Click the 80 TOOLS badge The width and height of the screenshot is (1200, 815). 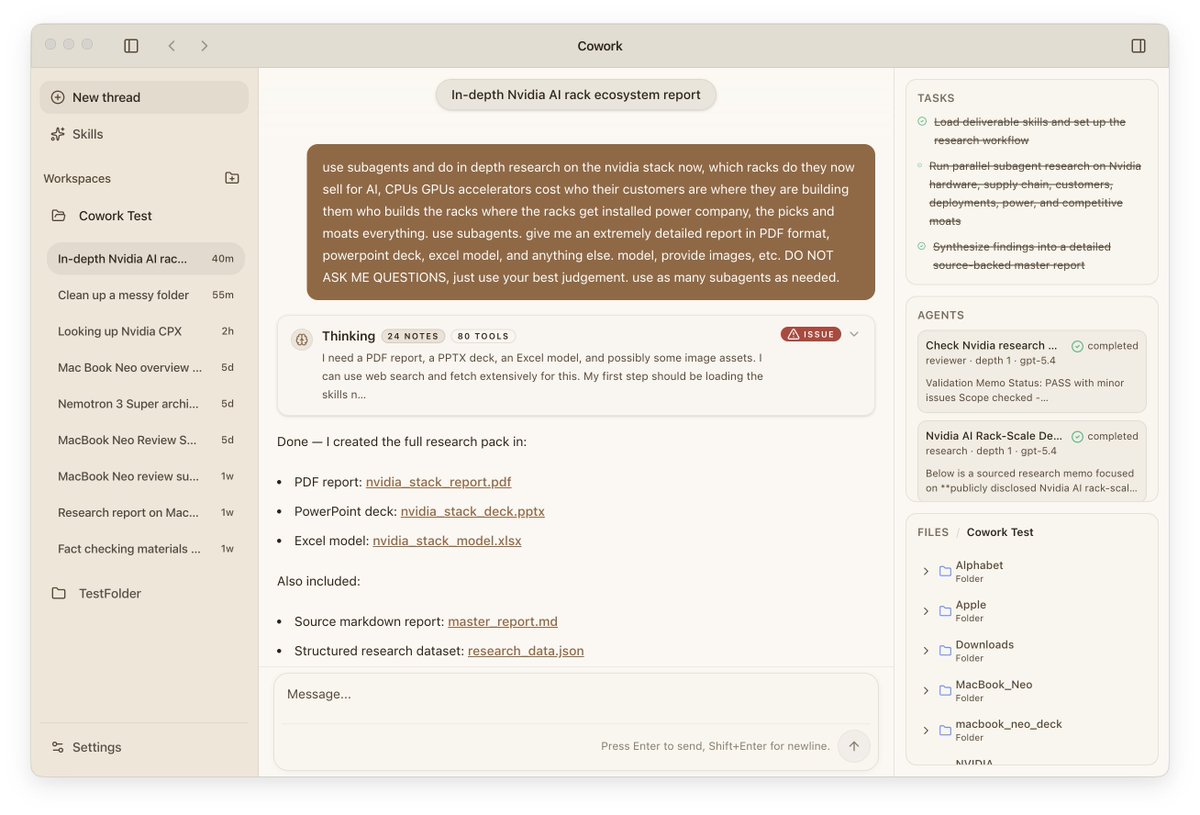pyautogui.click(x=483, y=336)
